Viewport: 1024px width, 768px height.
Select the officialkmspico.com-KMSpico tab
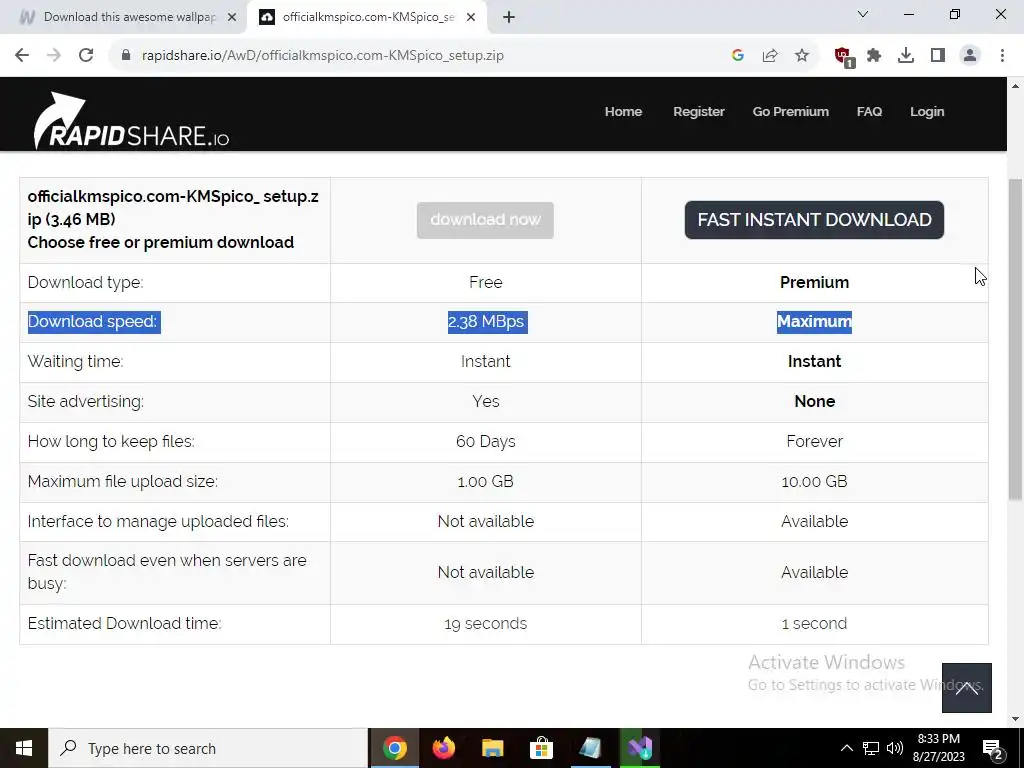[x=368, y=17]
